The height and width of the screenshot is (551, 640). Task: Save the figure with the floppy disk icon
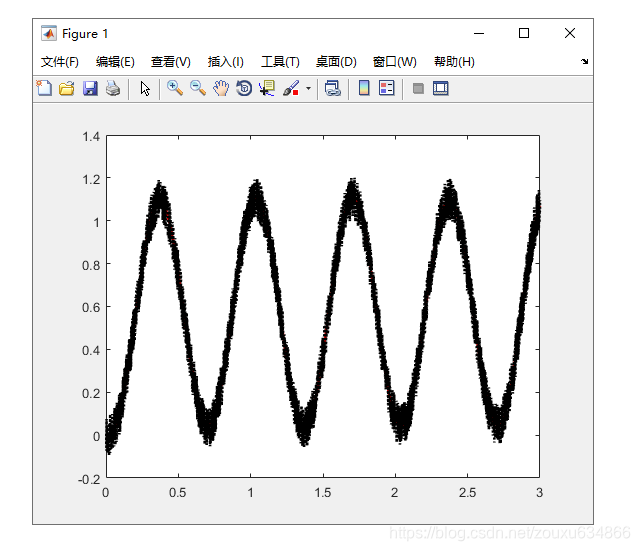coord(90,88)
